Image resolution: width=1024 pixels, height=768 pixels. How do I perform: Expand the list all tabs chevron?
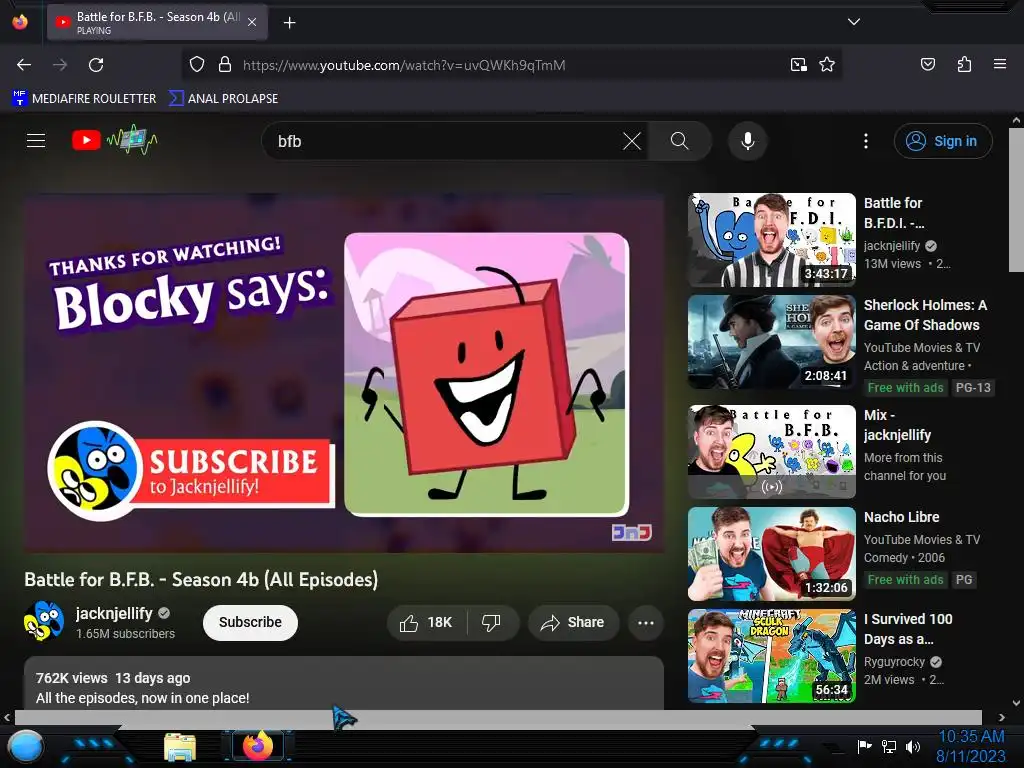coord(854,22)
